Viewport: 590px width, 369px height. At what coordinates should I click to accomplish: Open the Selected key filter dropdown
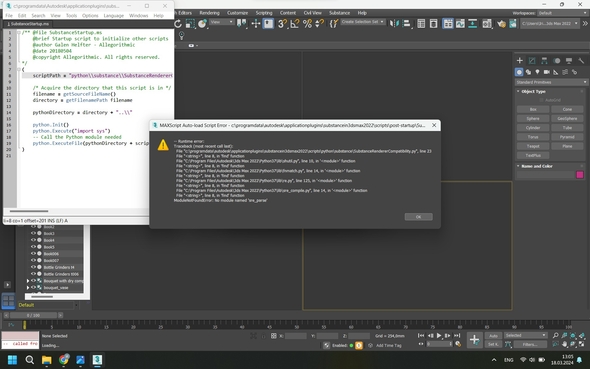(526, 335)
